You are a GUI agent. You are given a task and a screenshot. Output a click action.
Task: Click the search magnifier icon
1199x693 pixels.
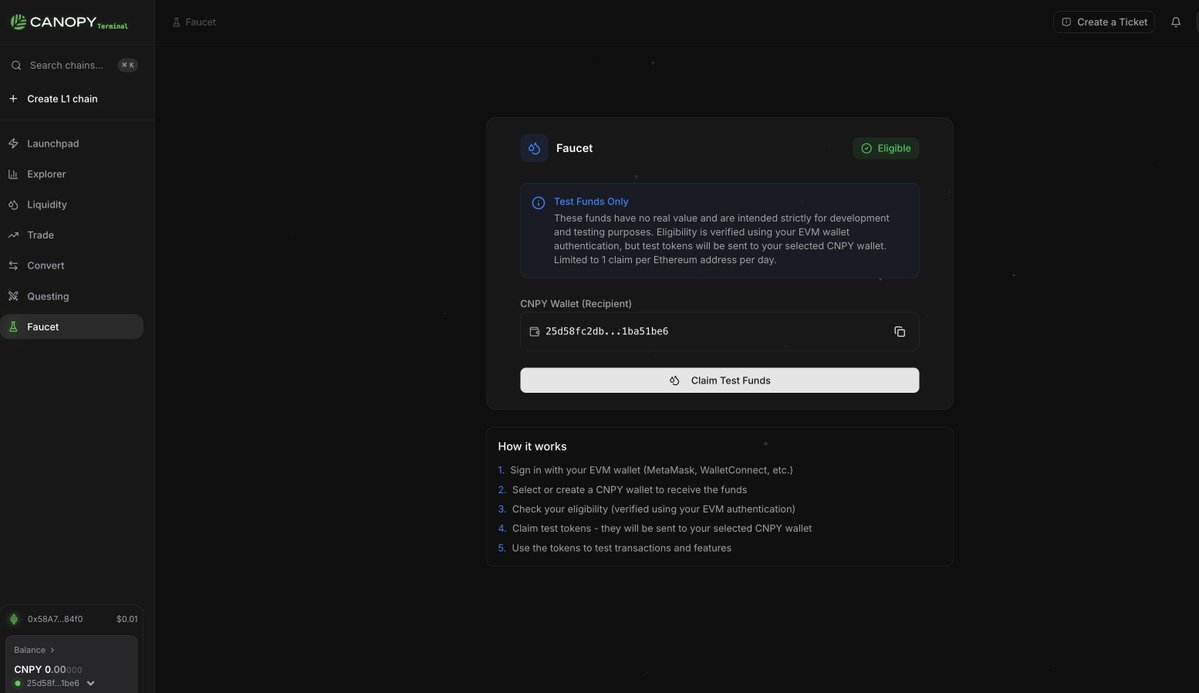pyautogui.click(x=16, y=66)
